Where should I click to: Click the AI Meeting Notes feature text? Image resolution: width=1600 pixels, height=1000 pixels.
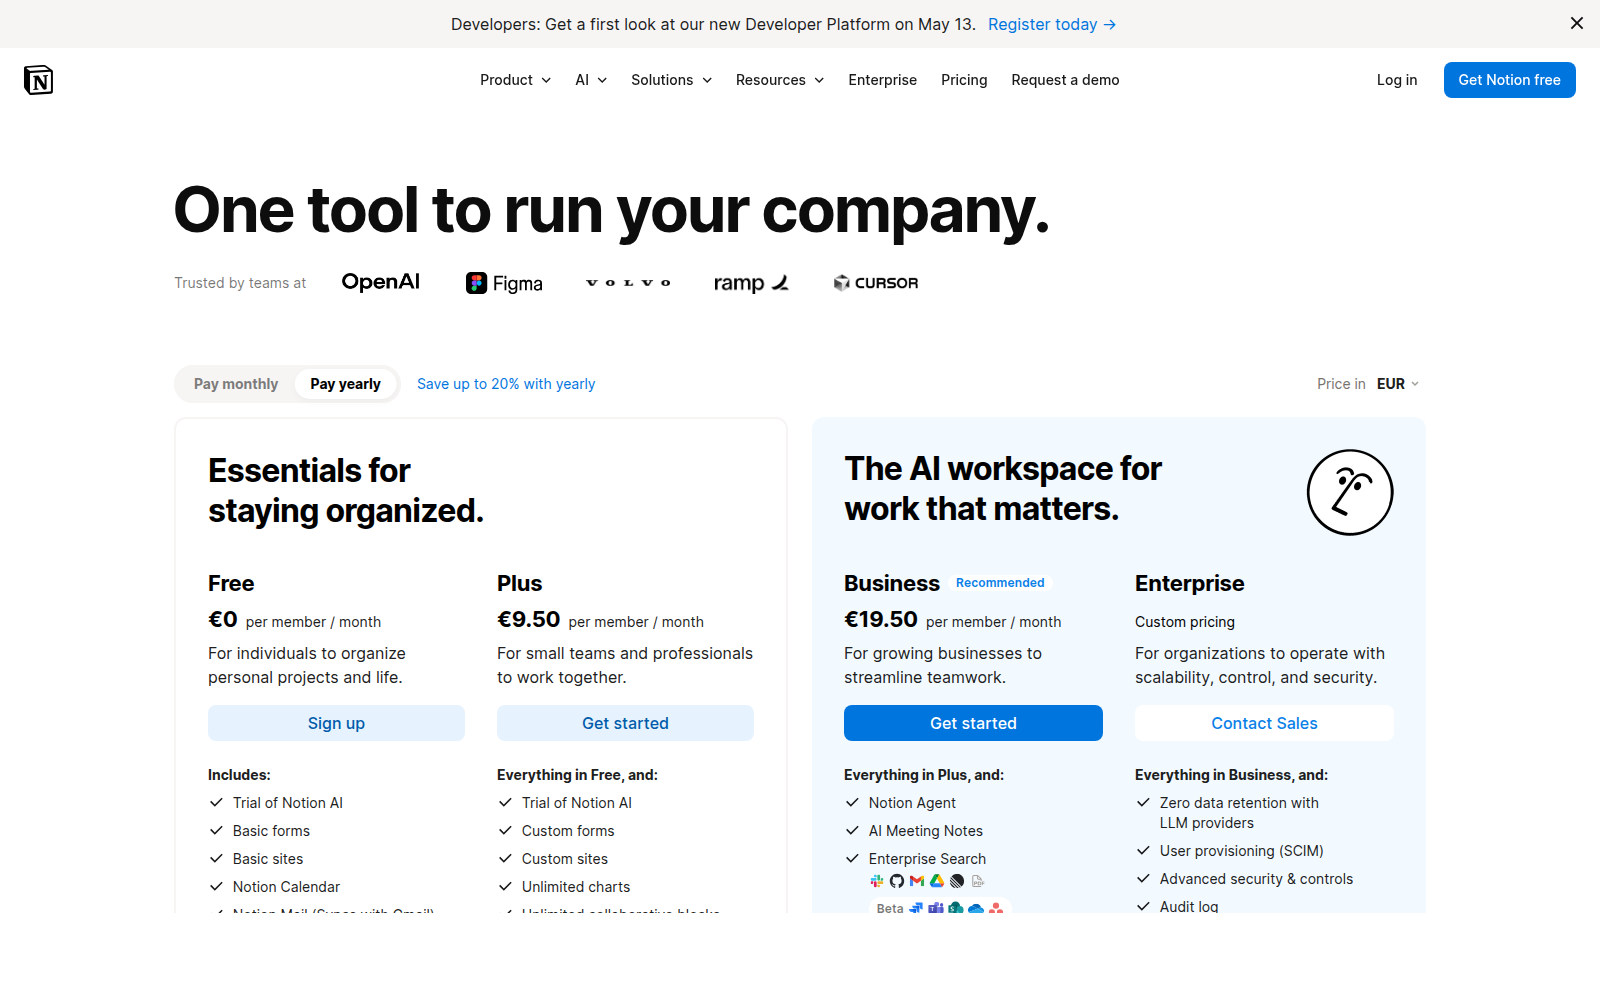926,831
